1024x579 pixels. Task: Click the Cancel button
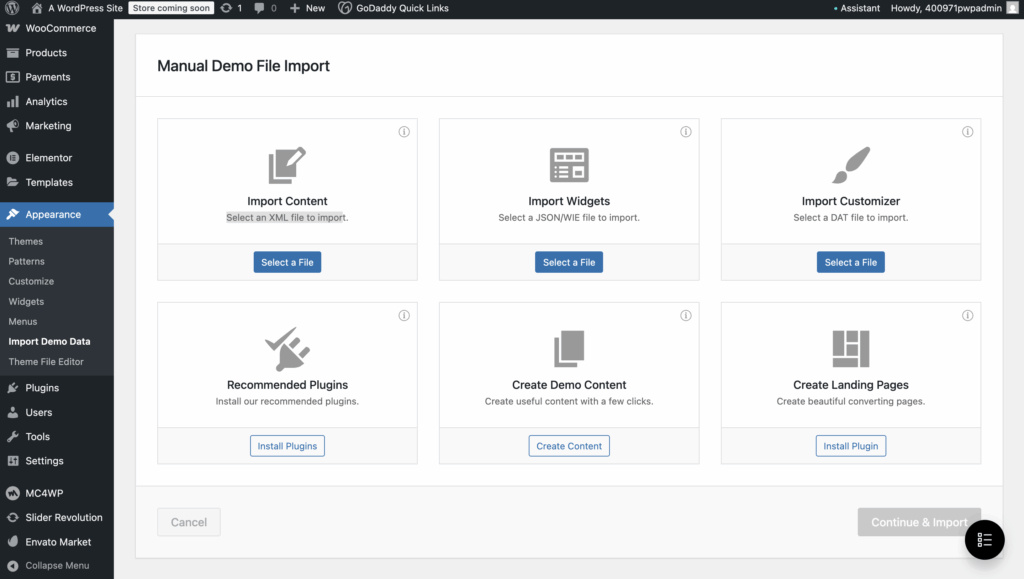(x=189, y=522)
